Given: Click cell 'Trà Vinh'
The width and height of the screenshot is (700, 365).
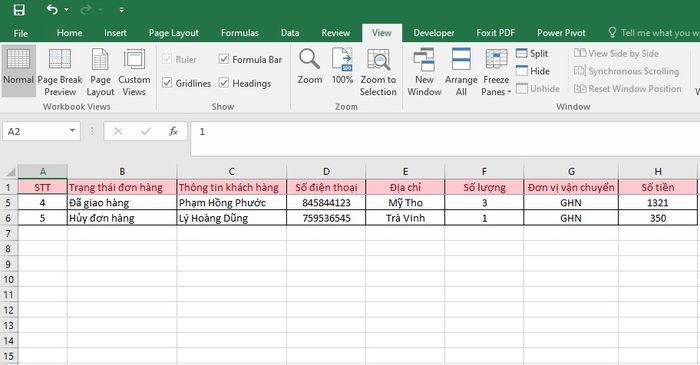Looking at the screenshot, I should tap(405, 218).
